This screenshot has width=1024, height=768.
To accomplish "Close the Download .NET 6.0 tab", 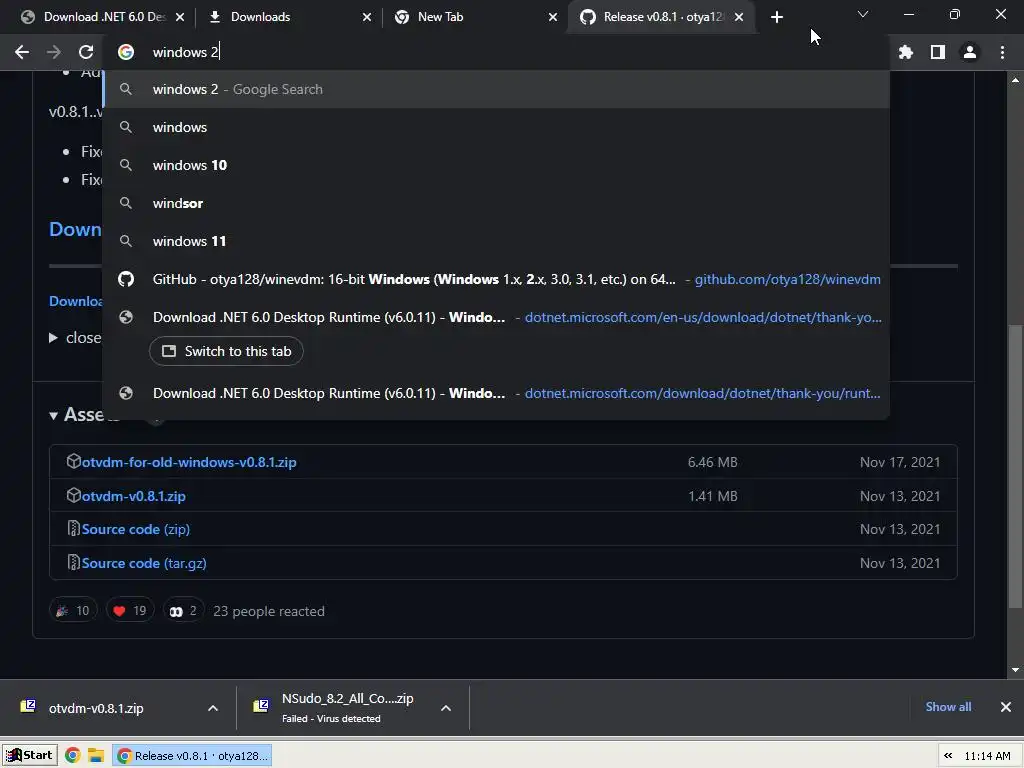I will pos(180,17).
